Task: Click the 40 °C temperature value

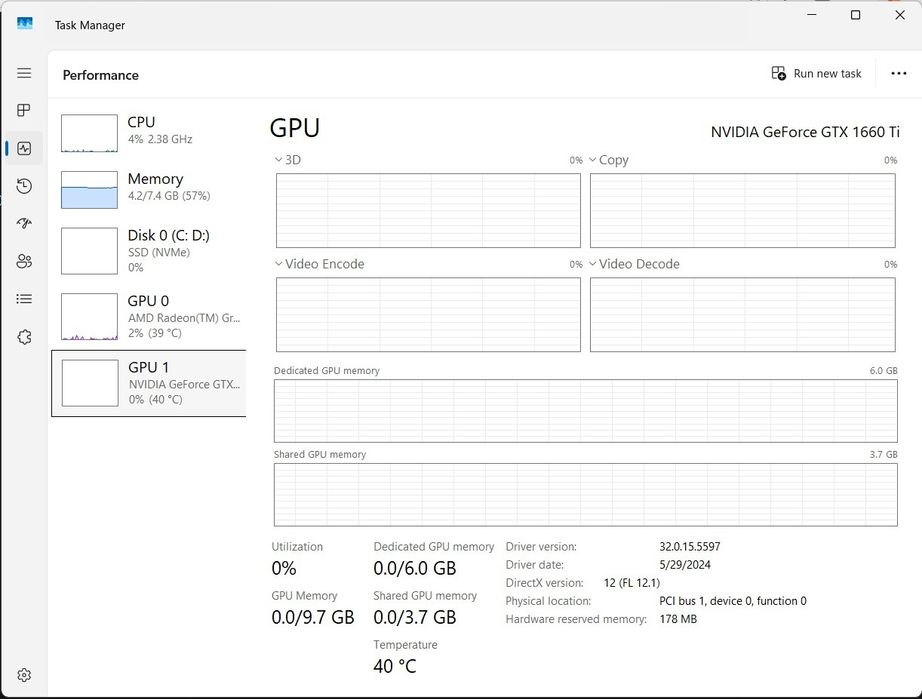Action: [x=395, y=666]
